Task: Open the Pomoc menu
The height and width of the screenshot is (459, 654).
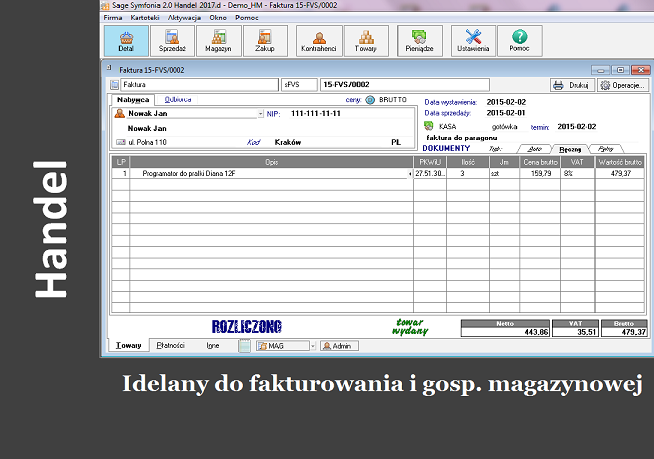Action: pos(247,18)
